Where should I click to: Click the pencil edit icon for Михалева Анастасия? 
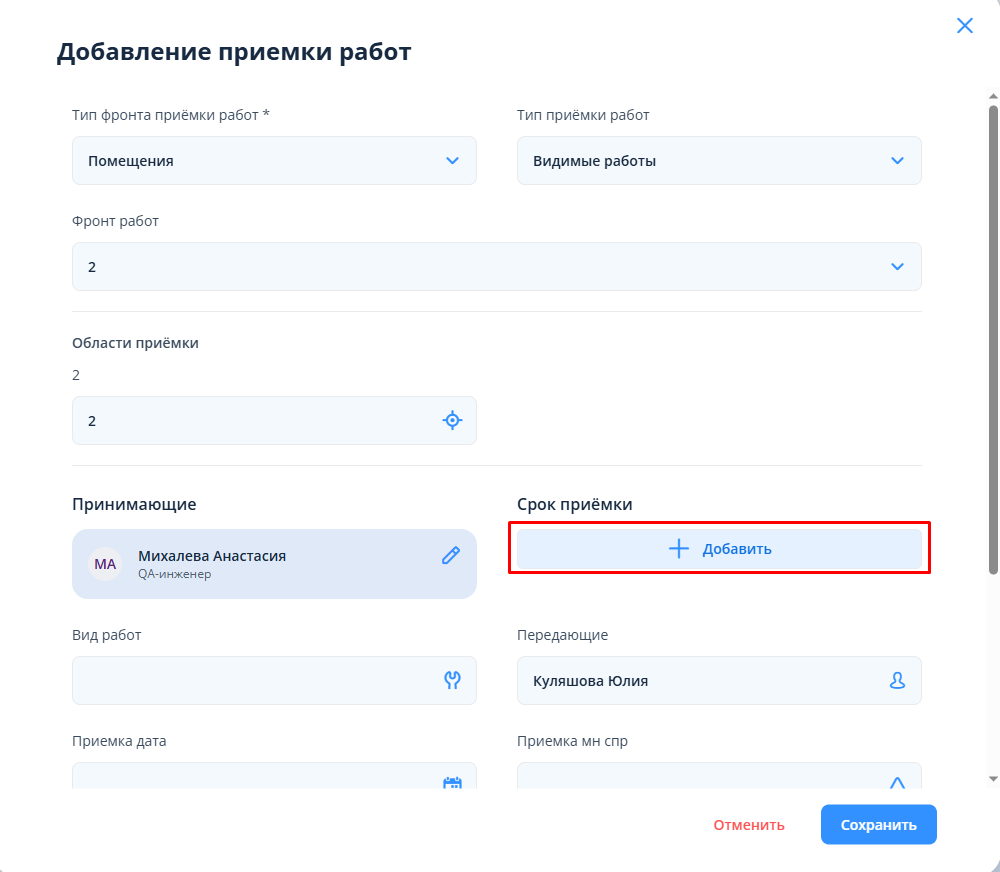tap(451, 556)
